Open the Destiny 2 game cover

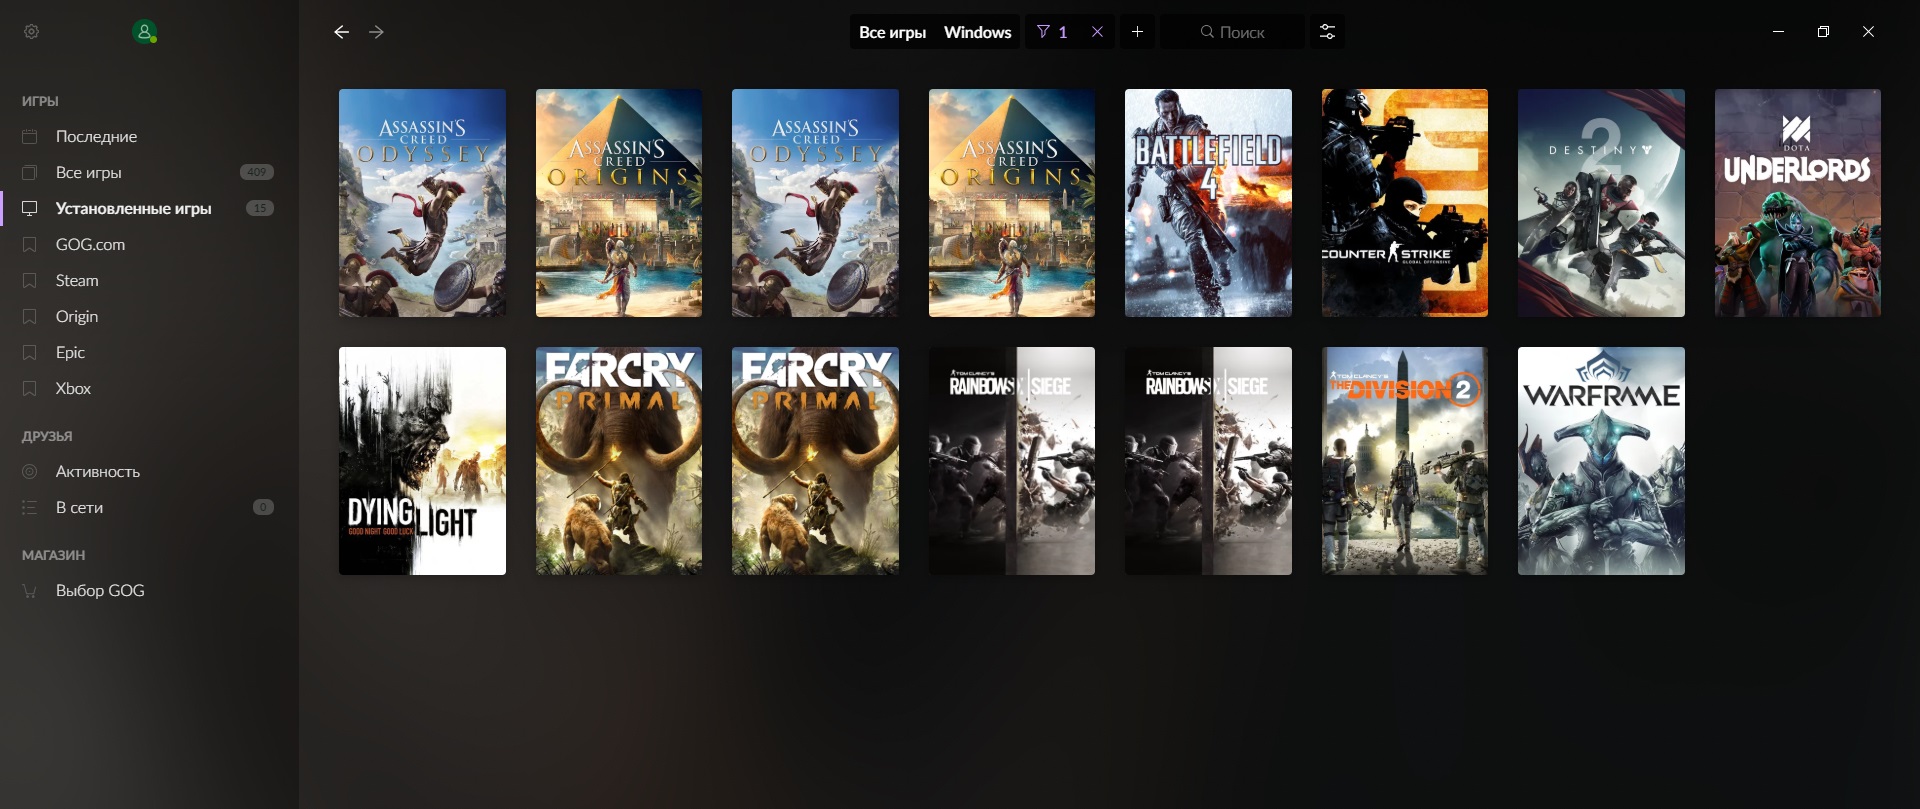[1601, 203]
